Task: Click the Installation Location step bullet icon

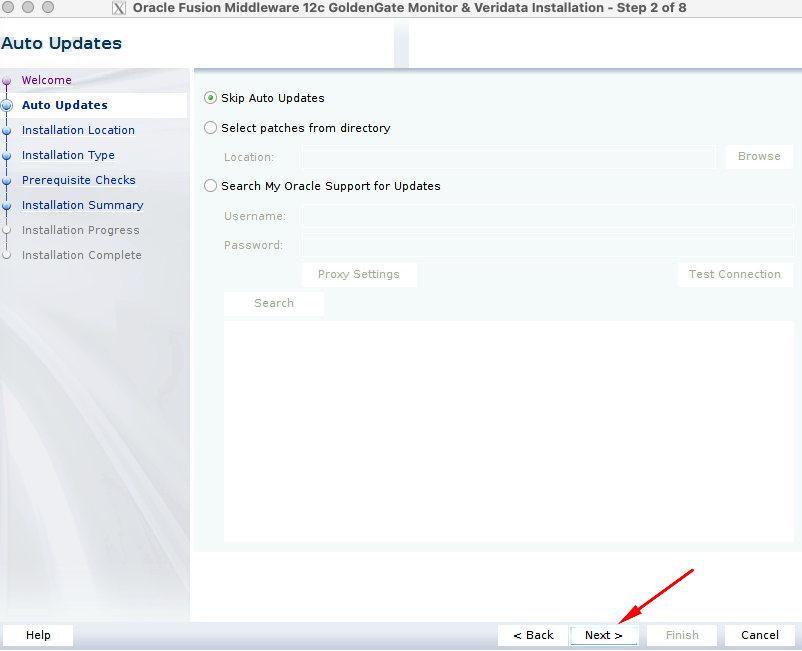Action: [x=7, y=130]
